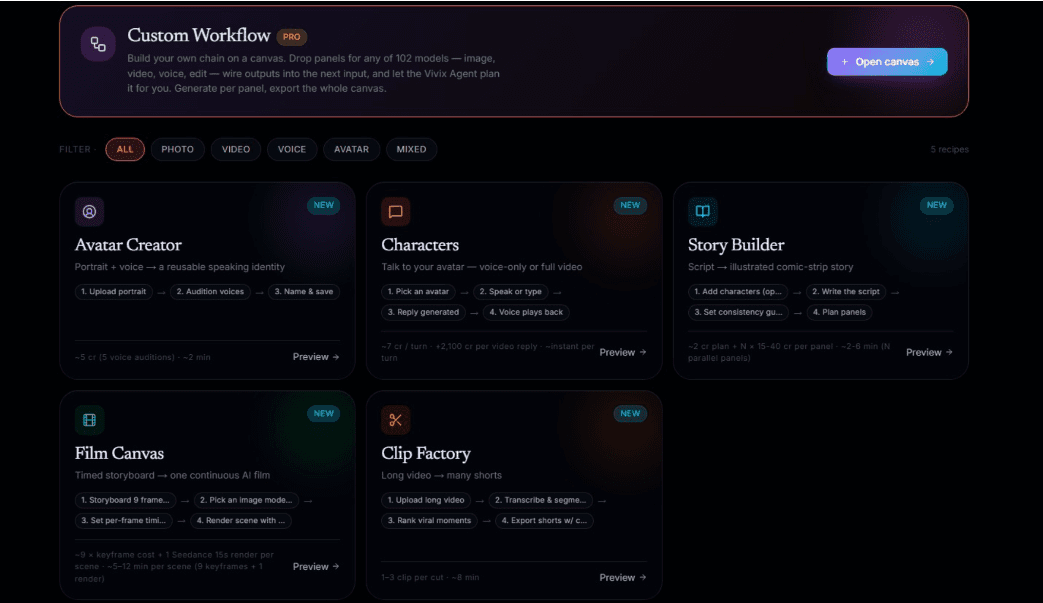1043x603 pixels.
Task: Click the PRO badge beside Custom Workflow
Action: (x=291, y=37)
